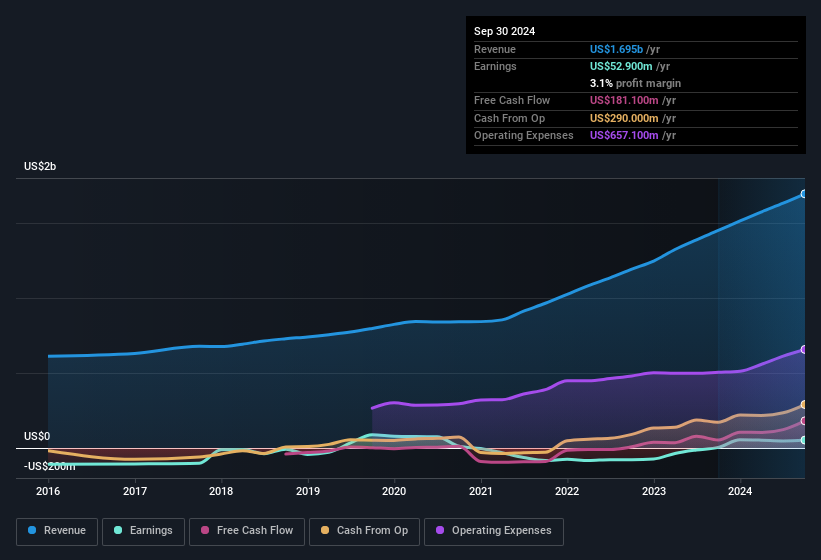
Task: Toggle the Cash From Op legend button
Action: click(364, 531)
